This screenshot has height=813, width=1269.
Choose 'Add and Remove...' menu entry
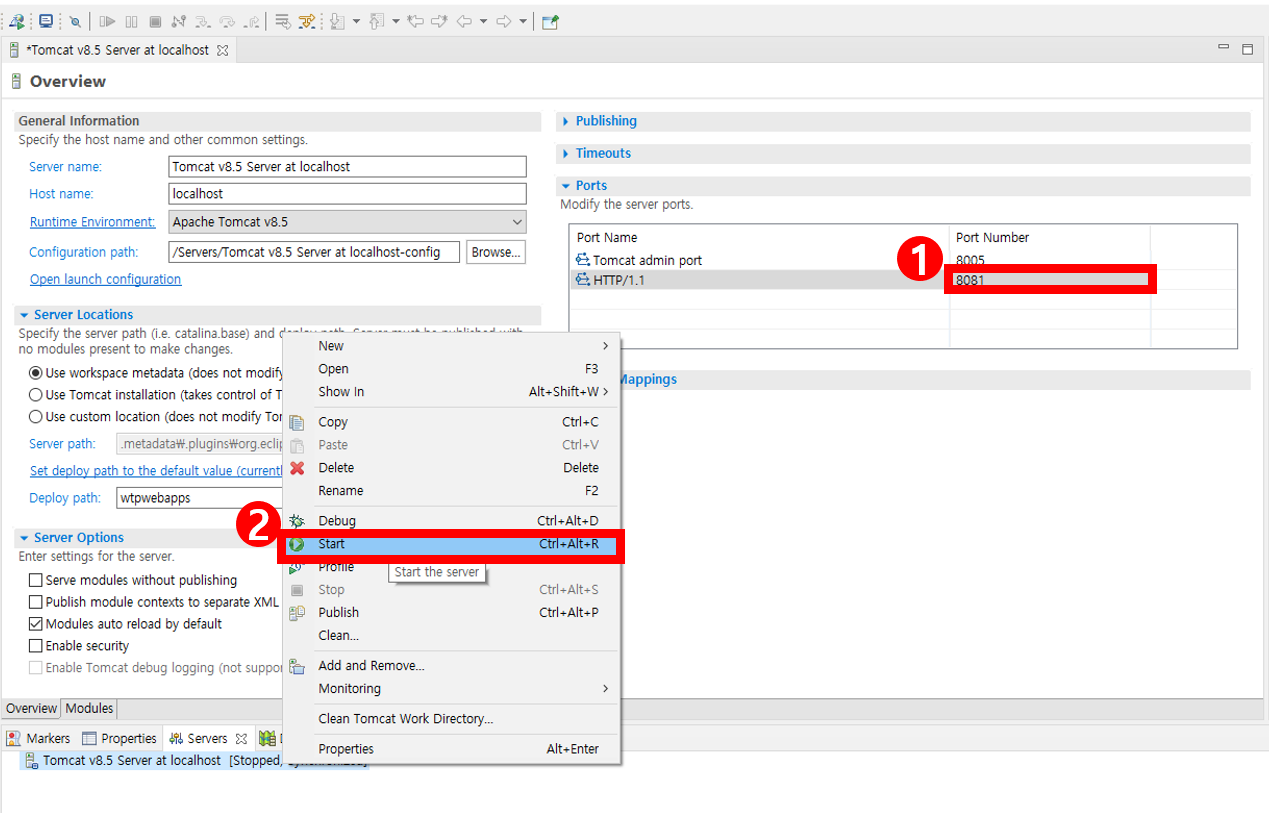(x=451, y=666)
